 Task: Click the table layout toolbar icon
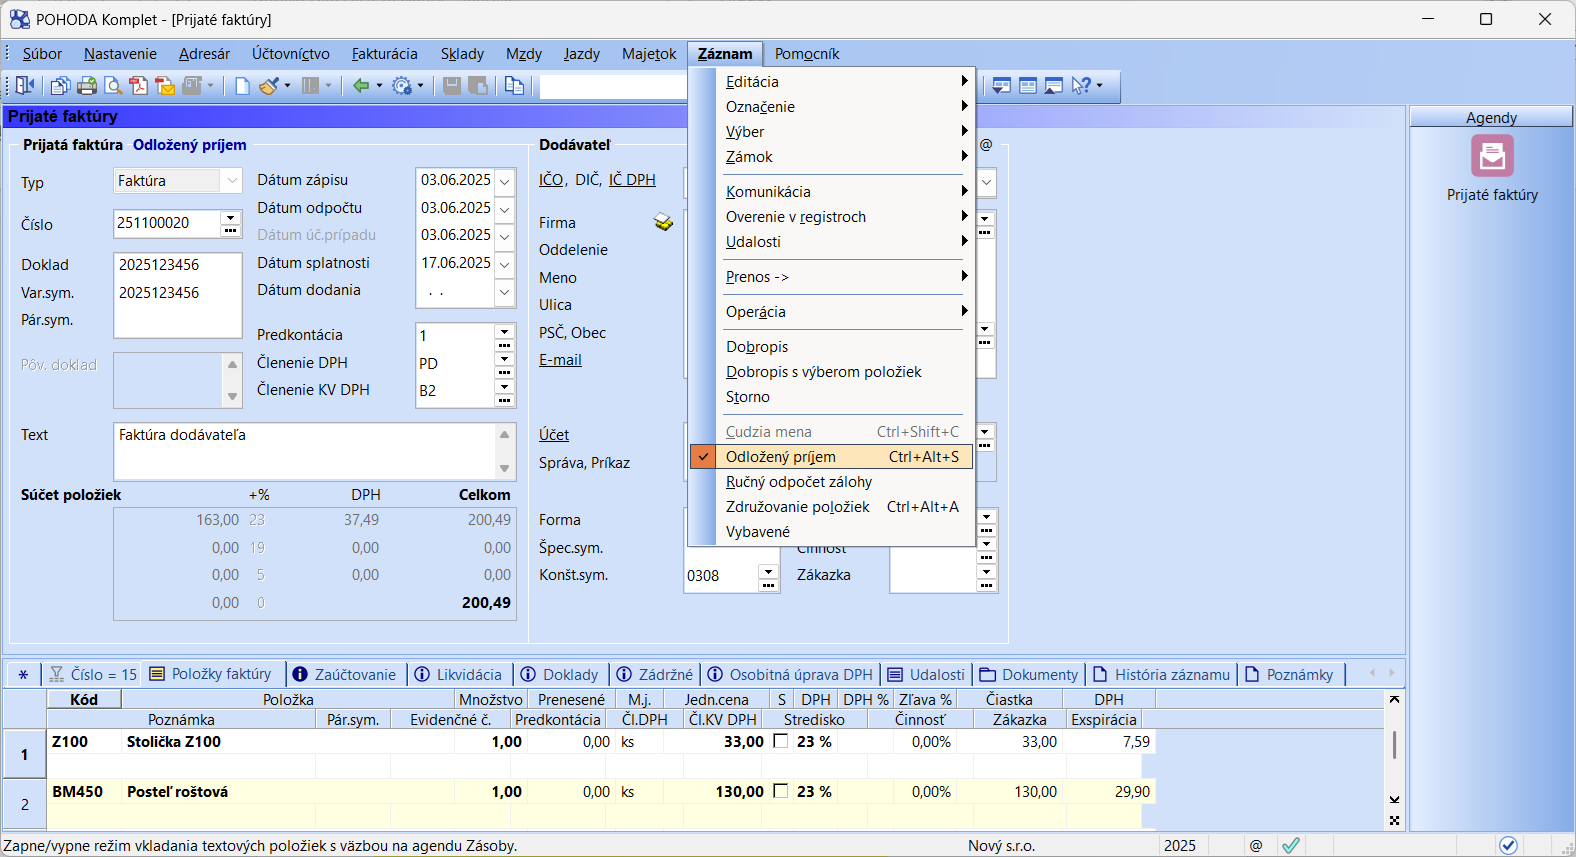coord(1027,86)
